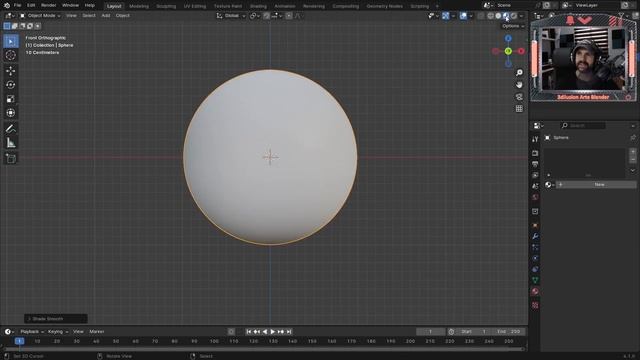Click the Blender logo icon
This screenshot has width=640, height=360.
coord(7,5)
